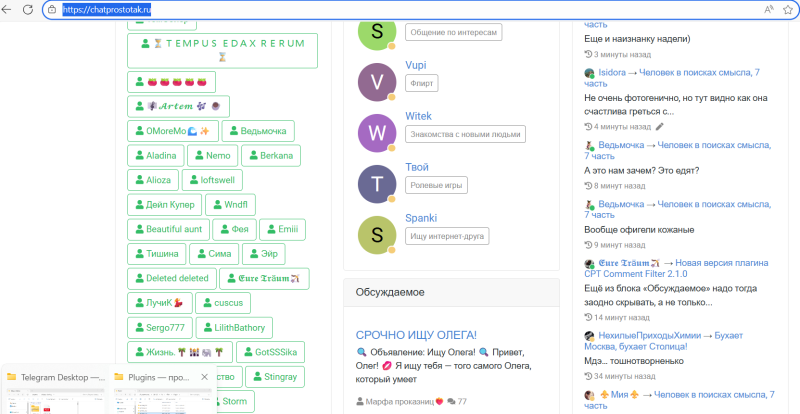Open the СРОЧНО ИЩУ ОЛЕГА! post
800x414 pixels.
pyautogui.click(x=416, y=334)
